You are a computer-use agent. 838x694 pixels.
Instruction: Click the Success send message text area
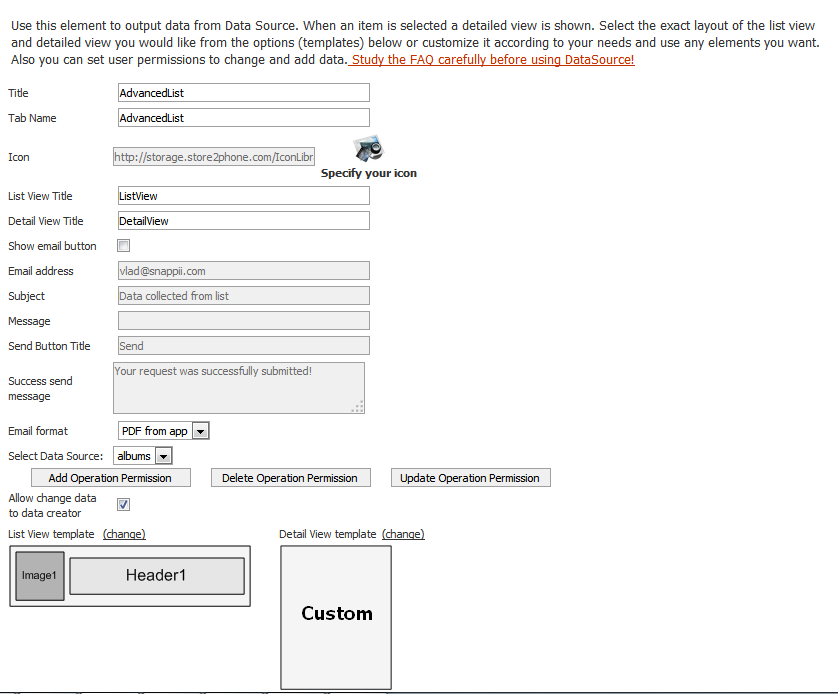click(x=238, y=388)
